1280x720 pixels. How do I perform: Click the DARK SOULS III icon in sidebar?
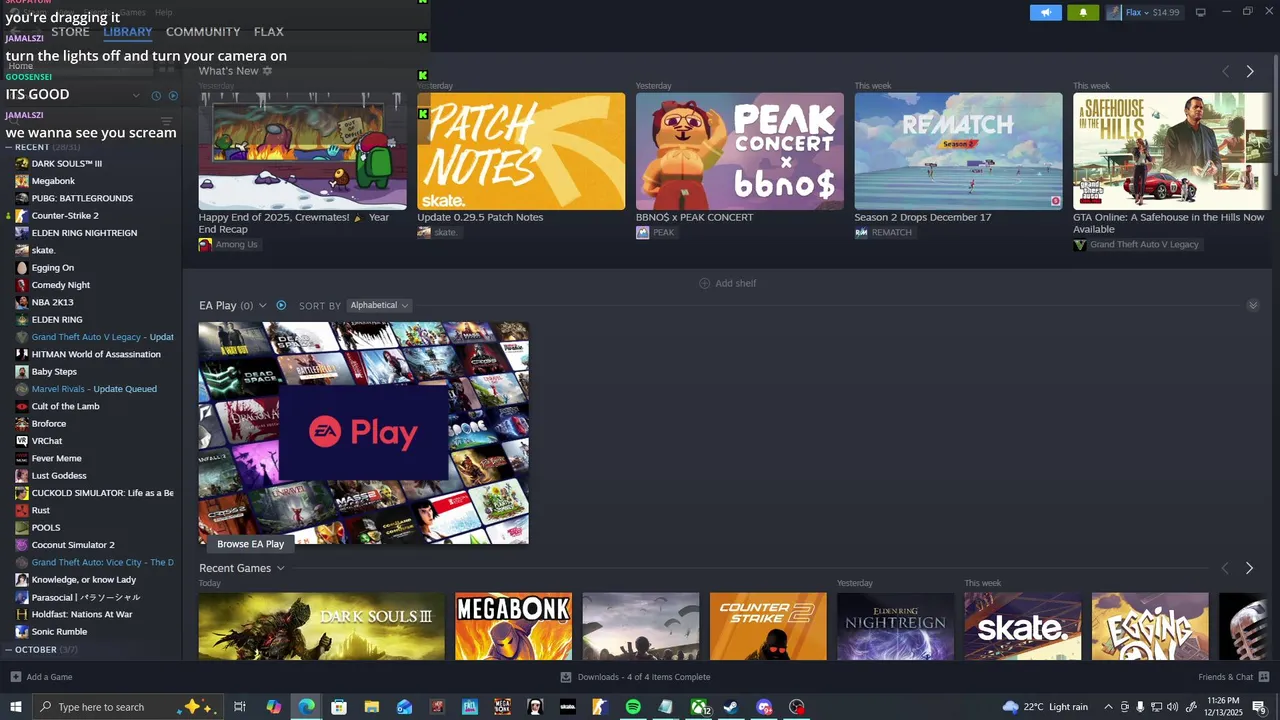[x=22, y=163]
